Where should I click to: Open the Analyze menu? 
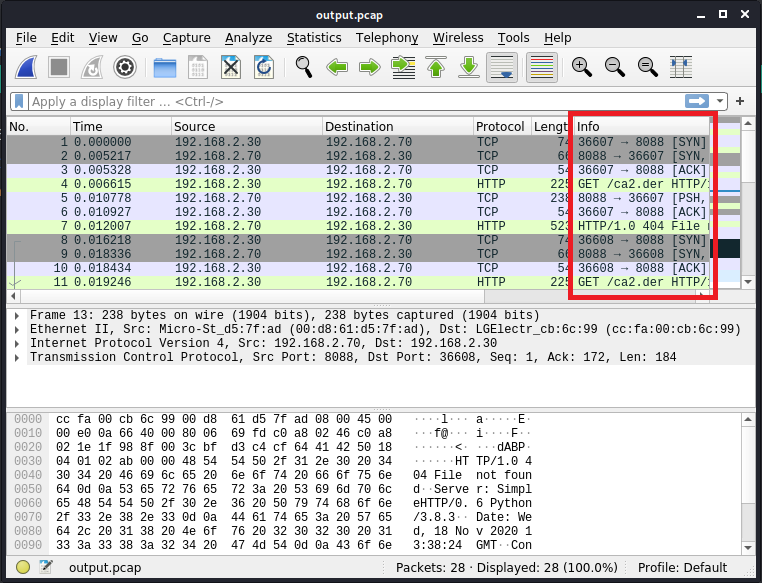point(248,37)
